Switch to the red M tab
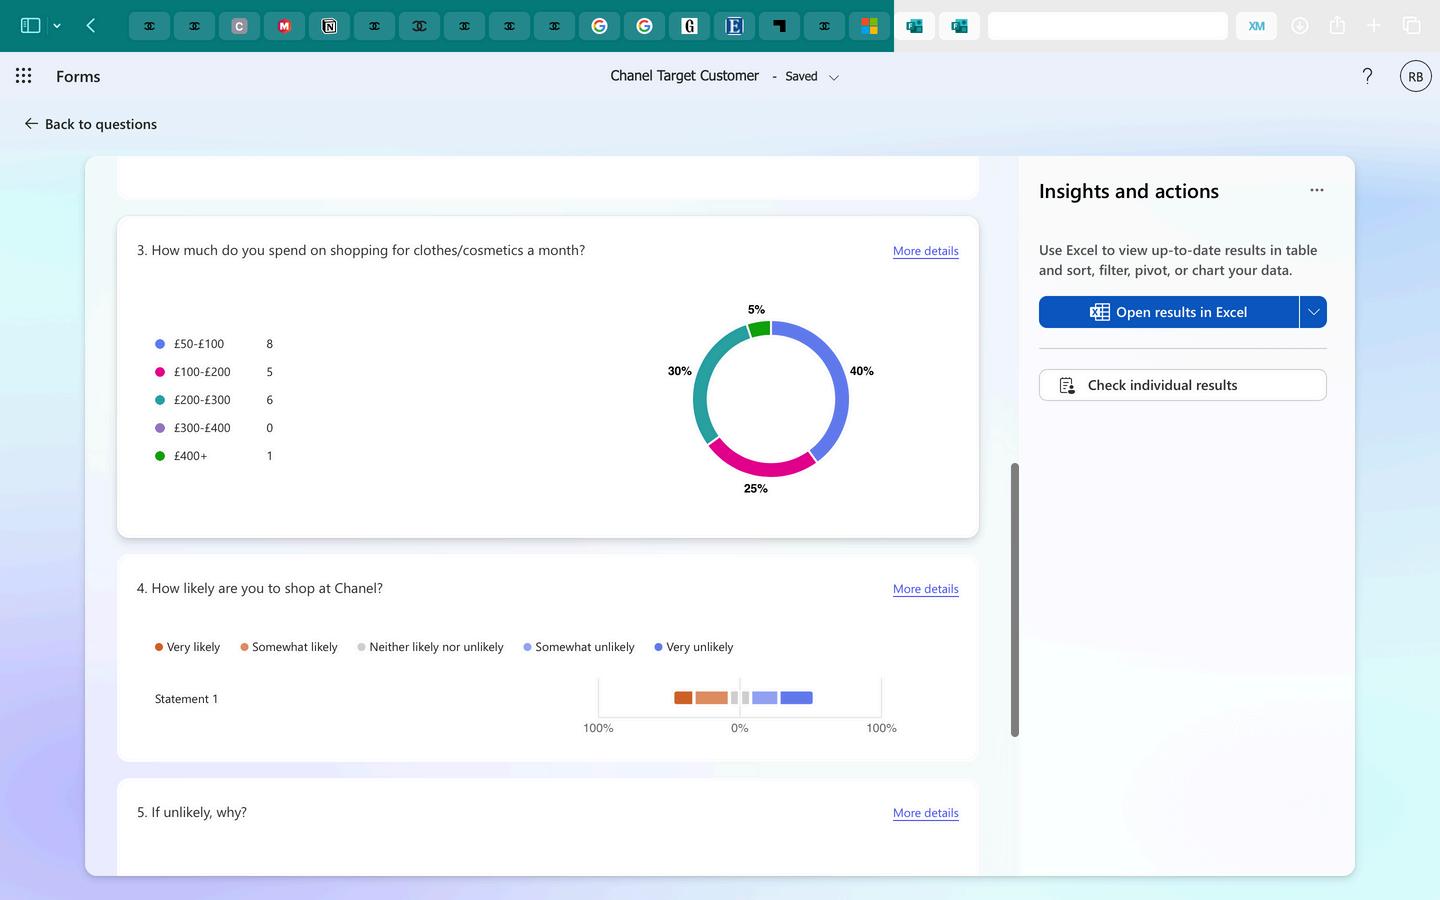This screenshot has width=1440, height=900. pos(284,26)
